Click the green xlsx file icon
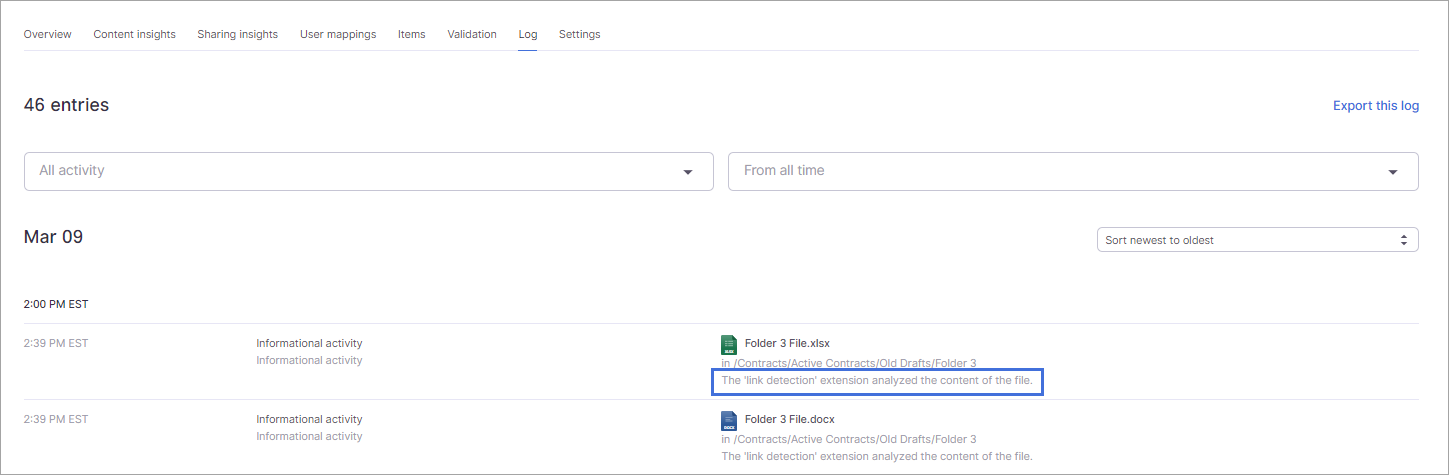This screenshot has height=475, width=1449. pyautogui.click(x=728, y=344)
